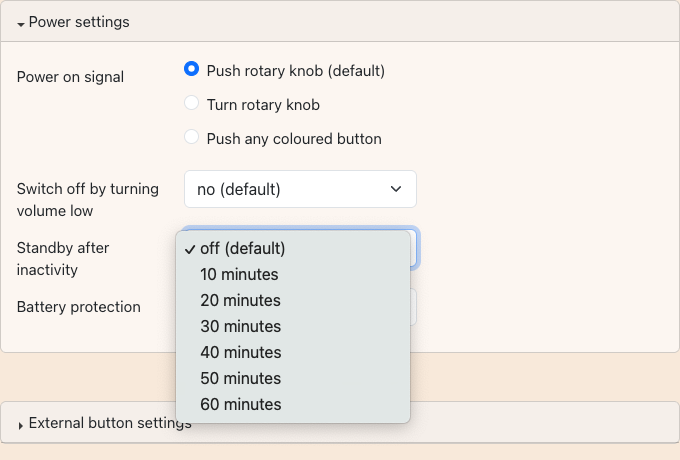Select the Push rotary knob (default) radio

point(192,70)
